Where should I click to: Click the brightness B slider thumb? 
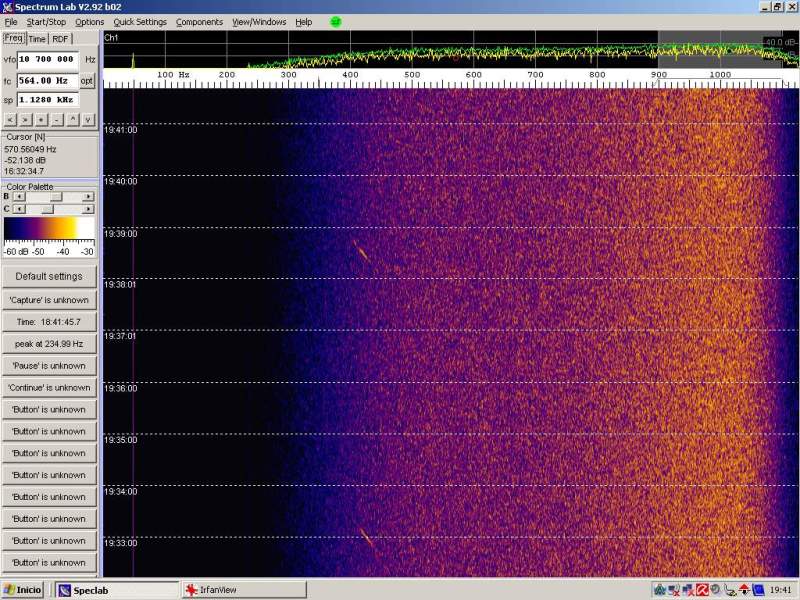[x=56, y=197]
